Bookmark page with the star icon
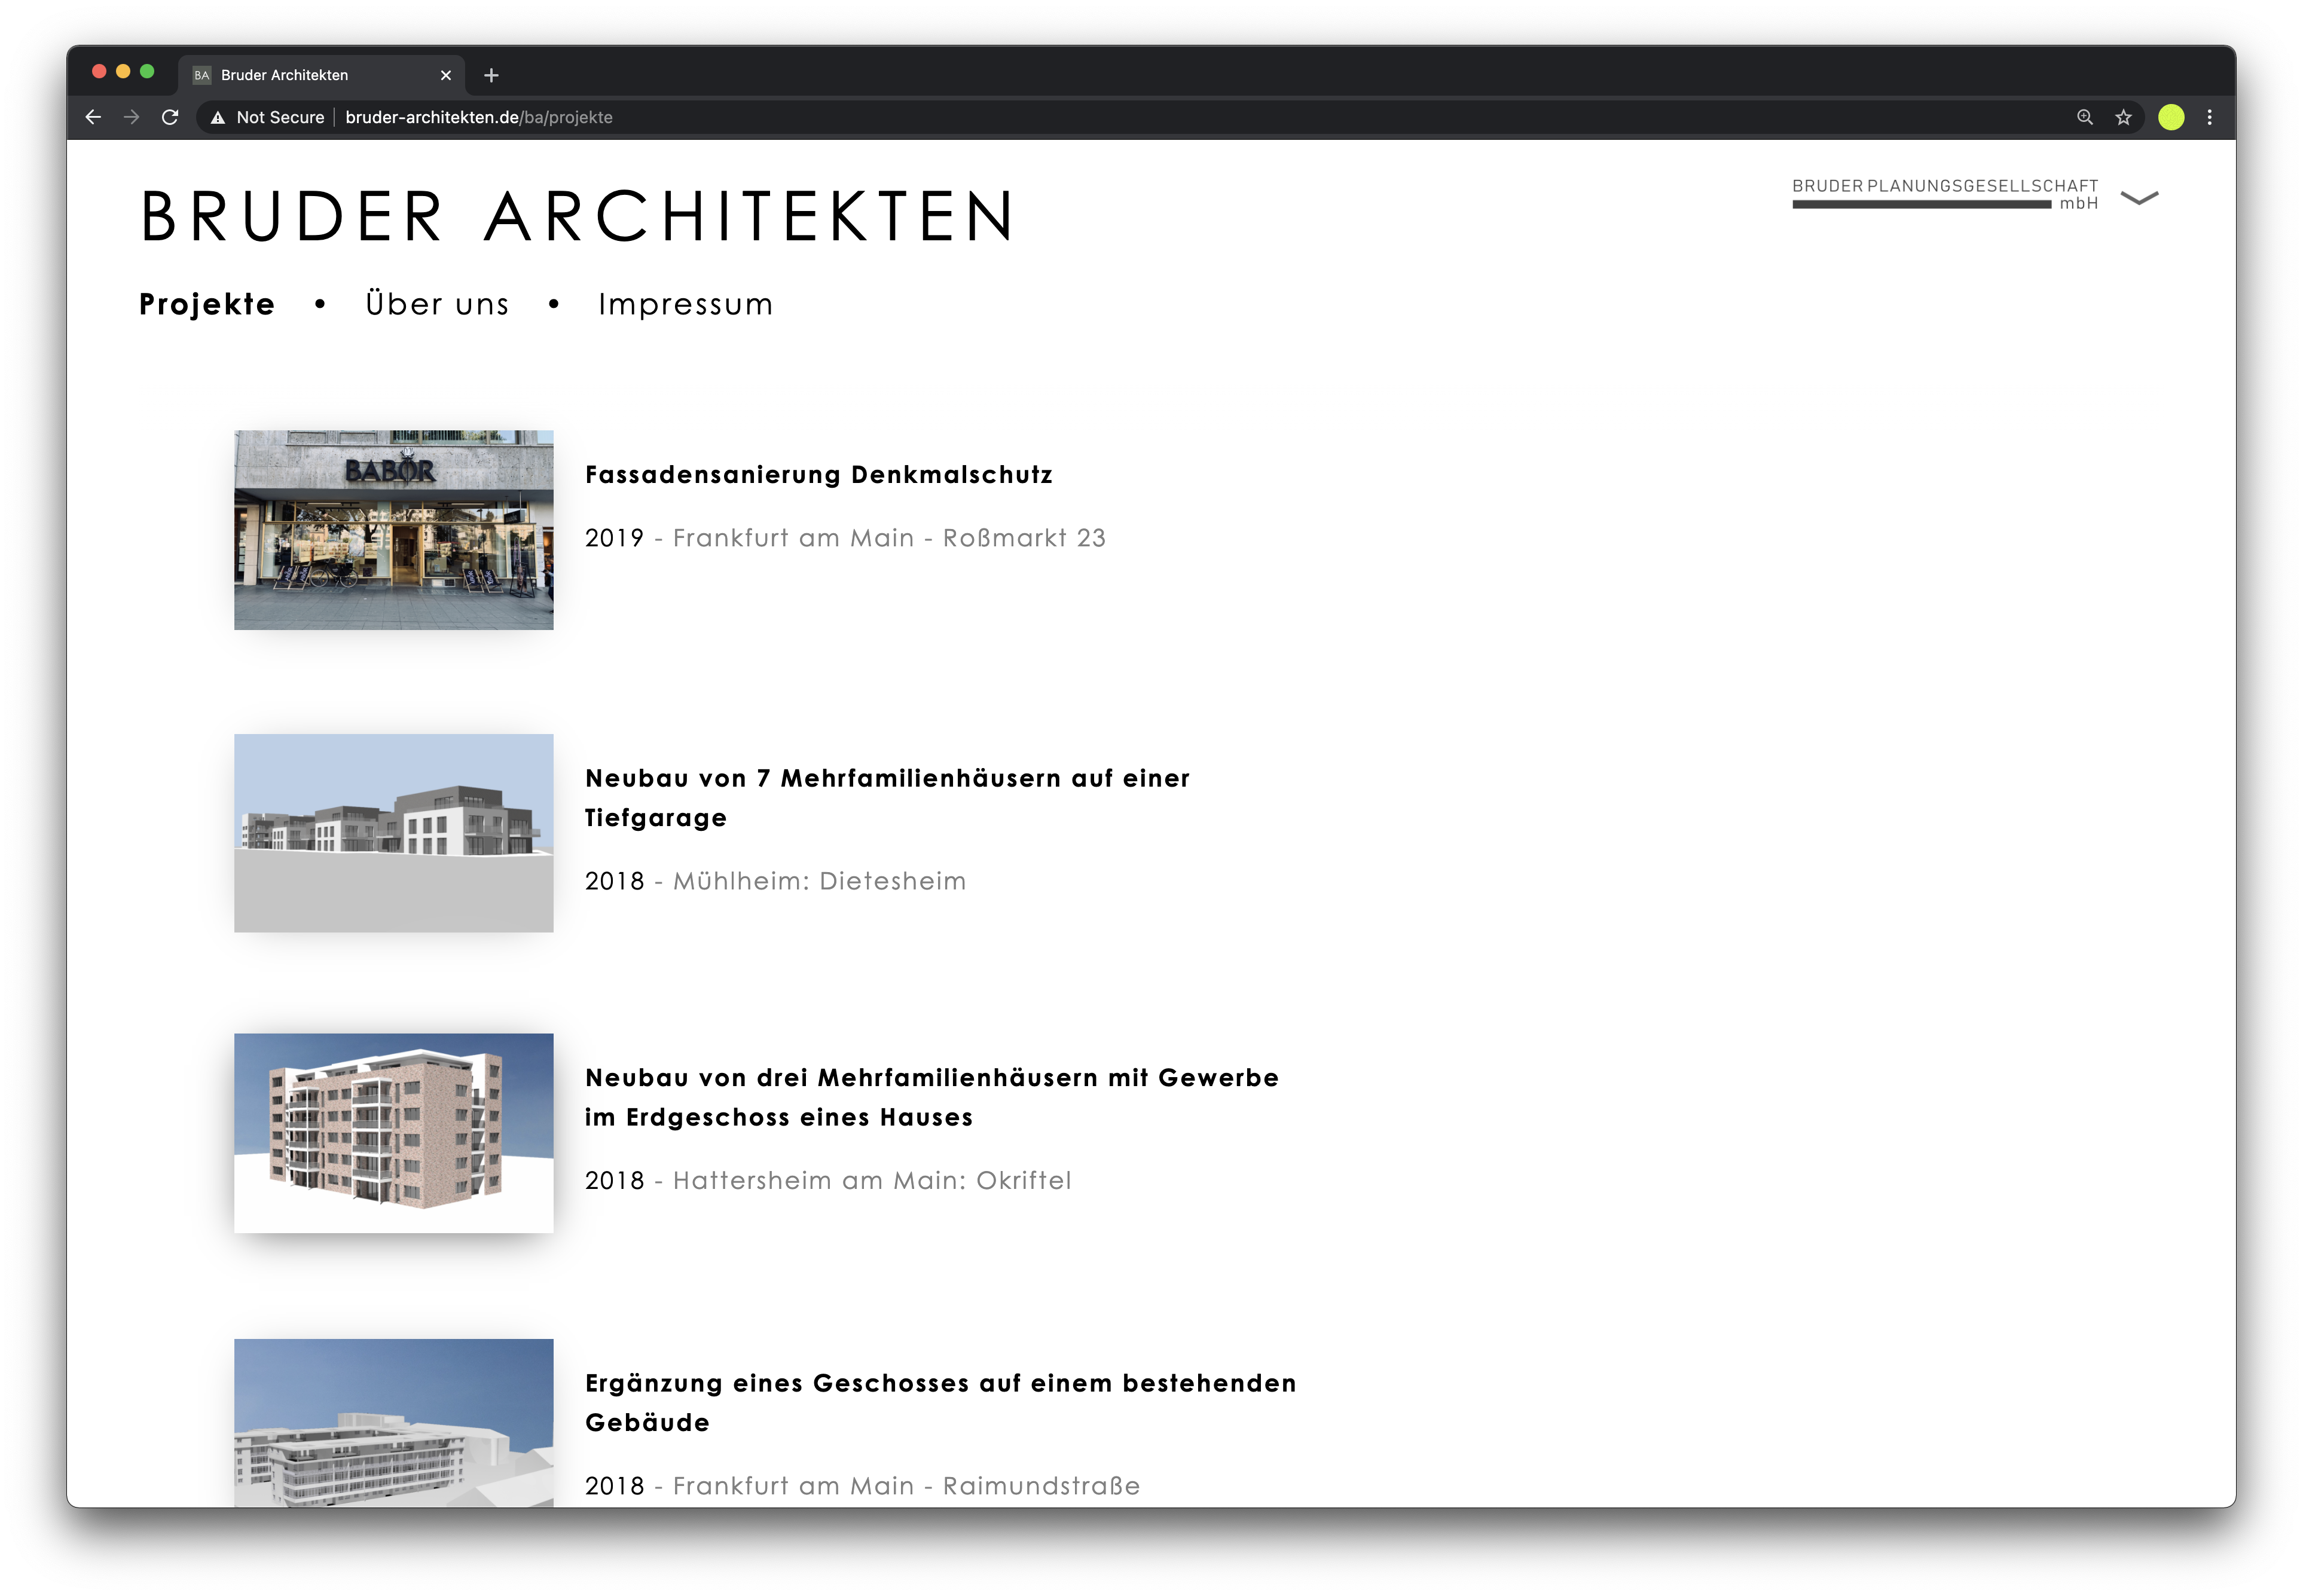This screenshot has height=1596, width=2303. coord(2123,117)
